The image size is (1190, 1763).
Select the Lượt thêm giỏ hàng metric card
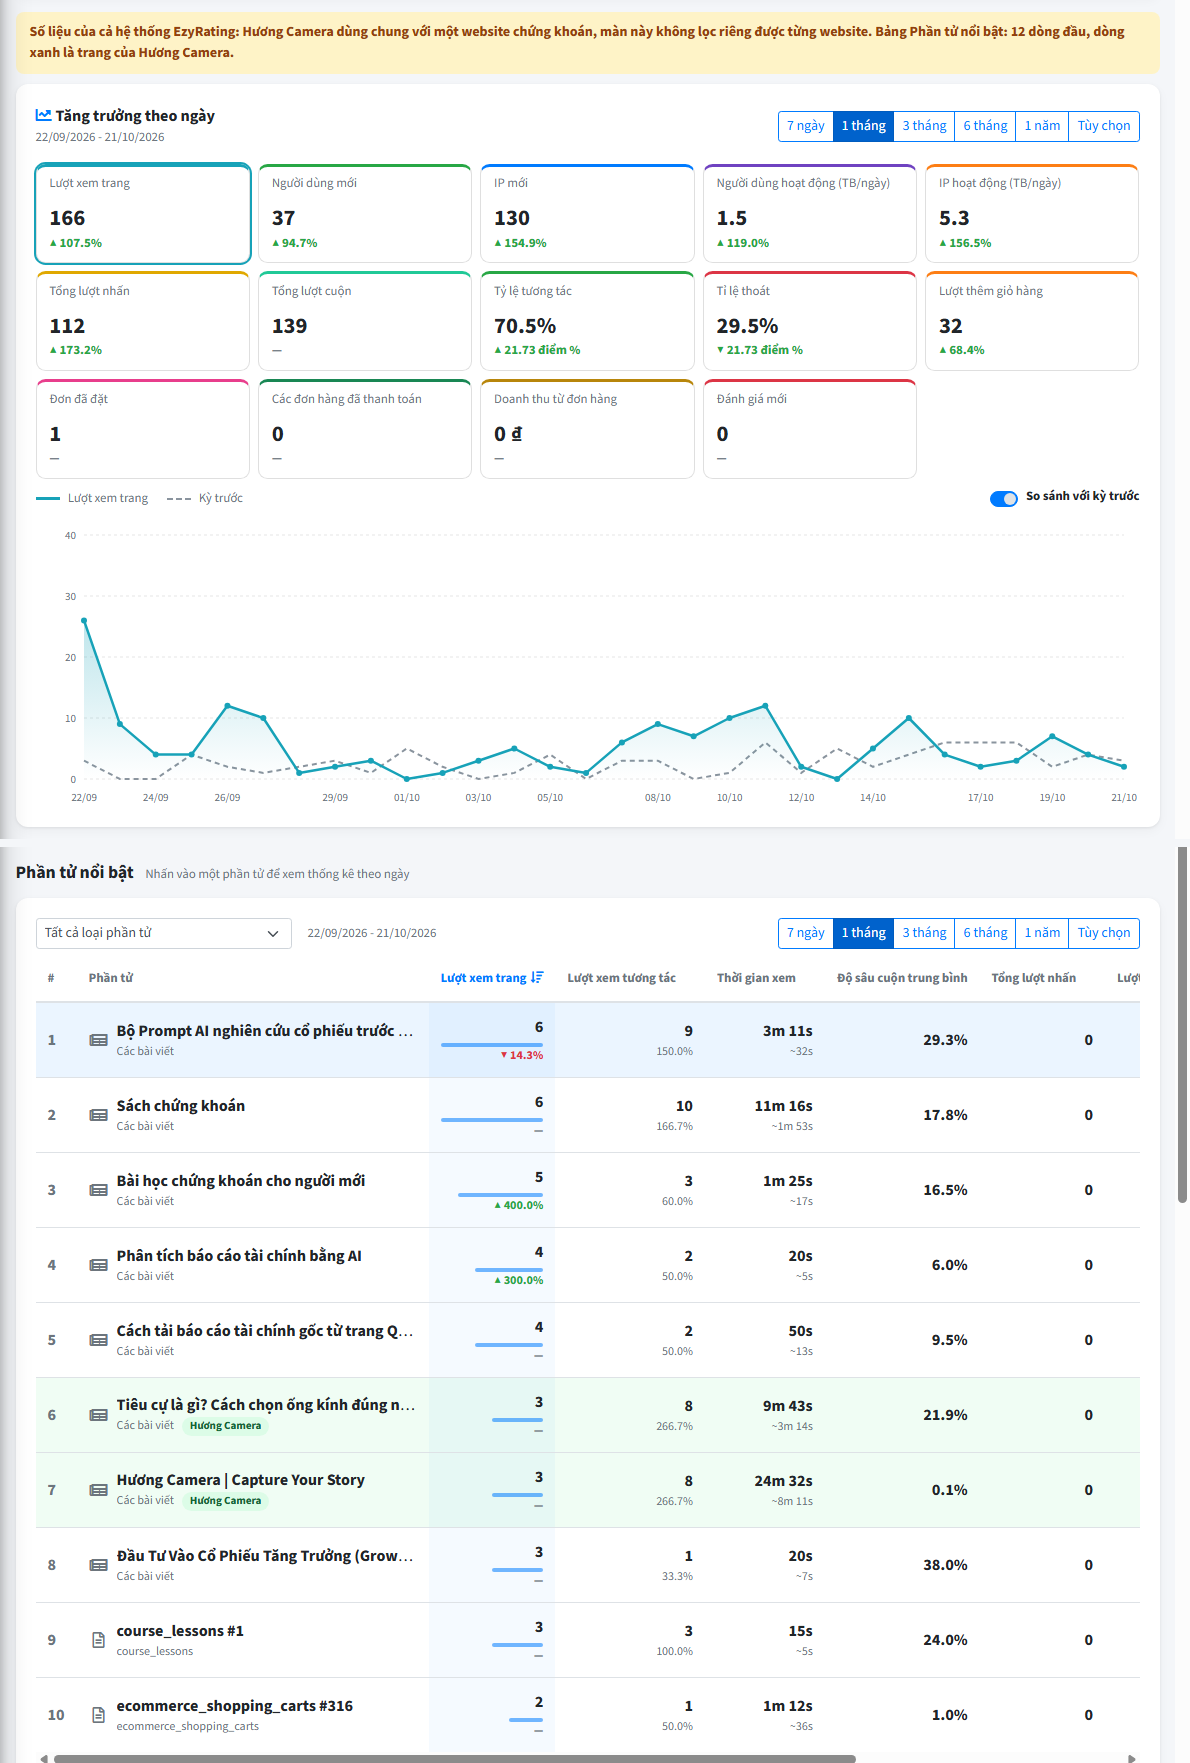(x=1032, y=321)
